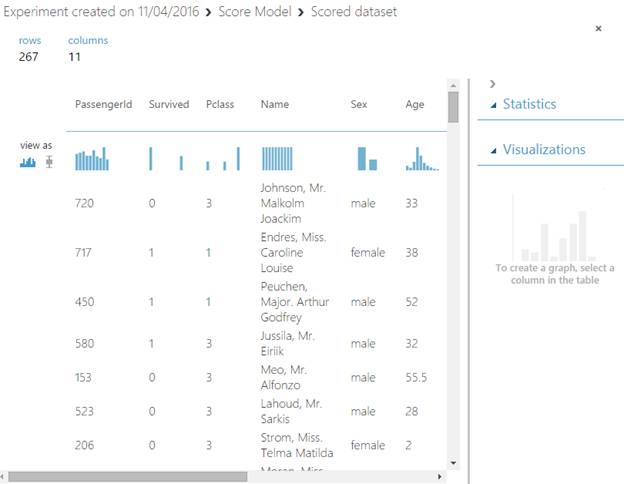Open the Sex column histogram
This screenshot has height=484, width=624.
click(x=367, y=159)
